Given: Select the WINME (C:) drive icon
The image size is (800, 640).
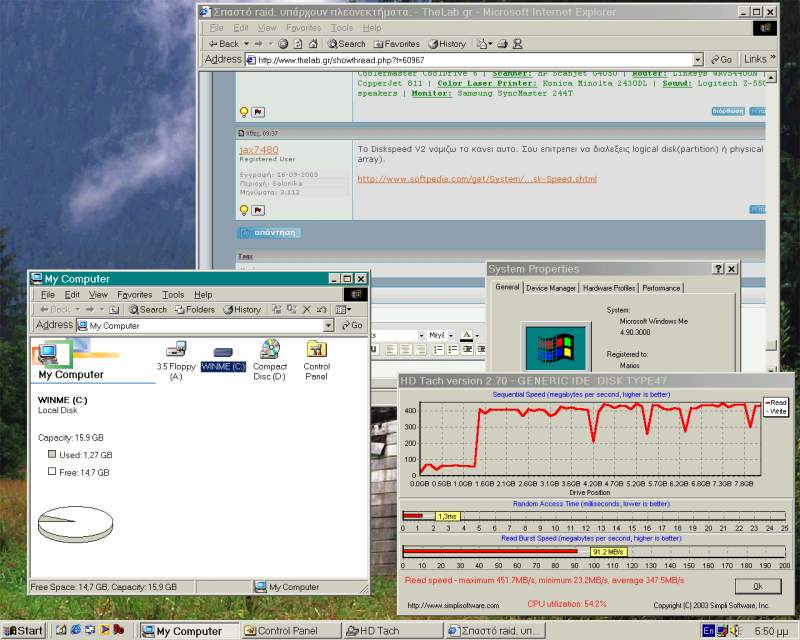Looking at the screenshot, I should coord(223,359).
